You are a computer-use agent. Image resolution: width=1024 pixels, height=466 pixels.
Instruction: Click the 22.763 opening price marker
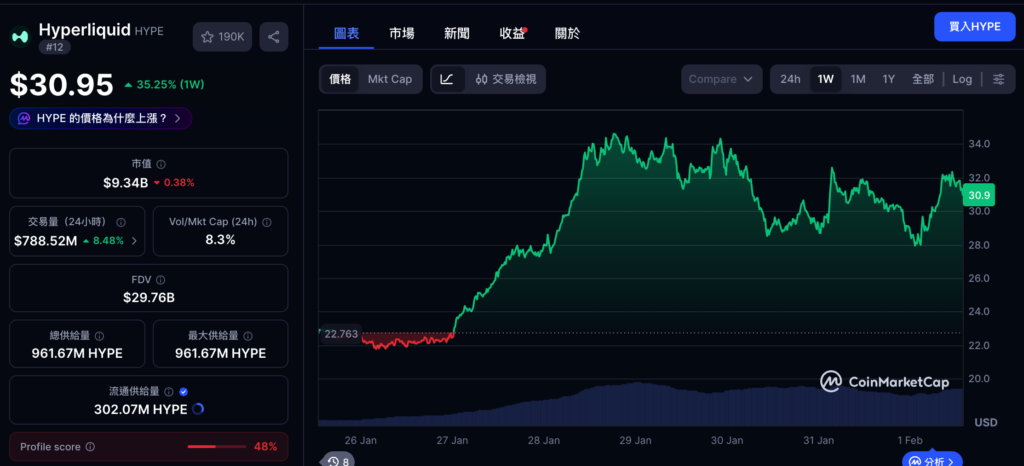(341, 334)
